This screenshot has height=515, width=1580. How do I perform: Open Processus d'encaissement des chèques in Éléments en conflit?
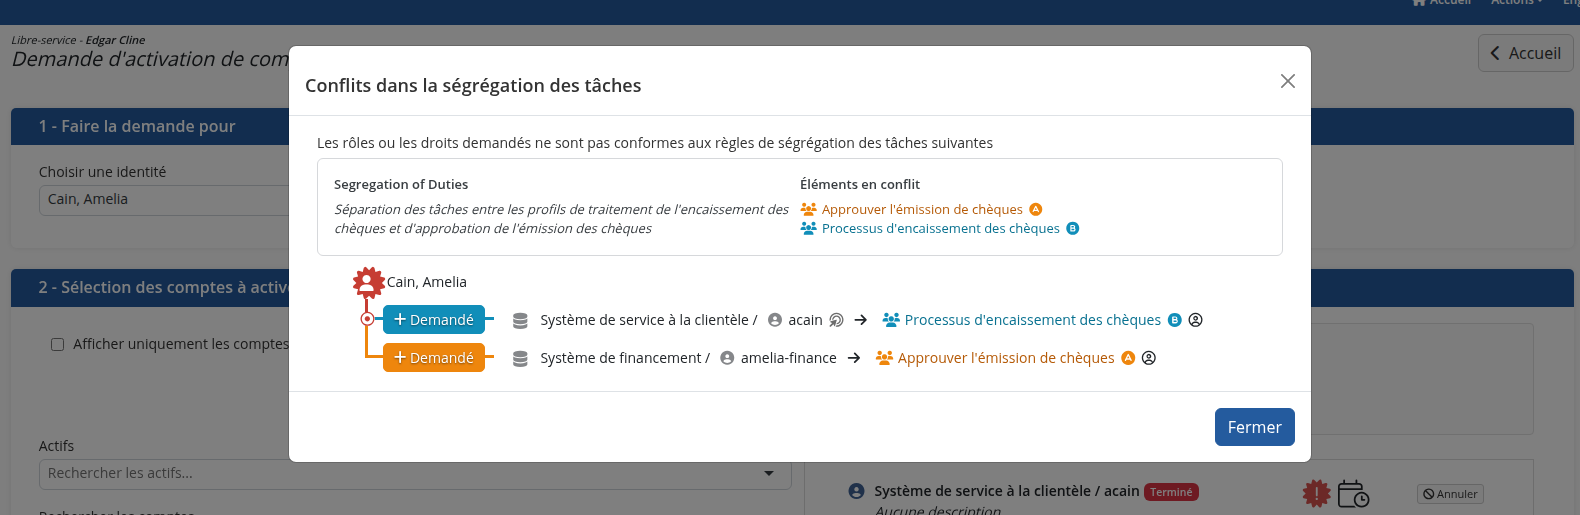pyautogui.click(x=941, y=228)
